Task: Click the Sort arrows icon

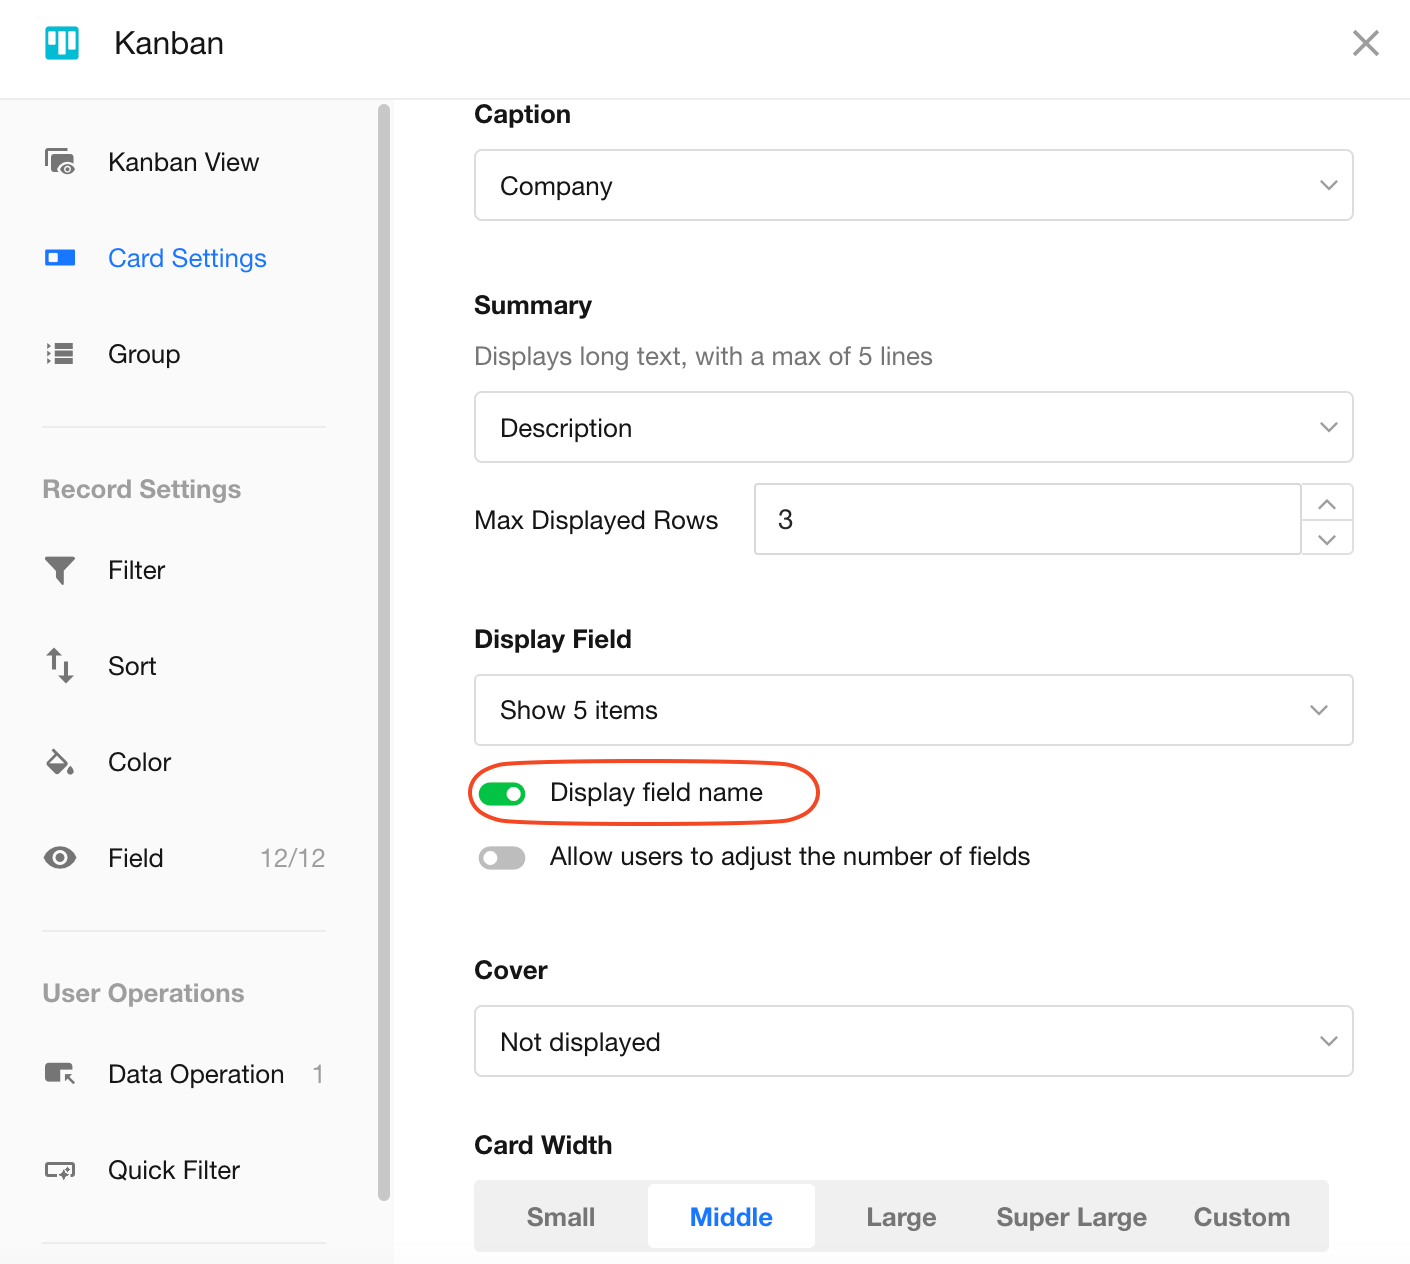Action: point(60,666)
